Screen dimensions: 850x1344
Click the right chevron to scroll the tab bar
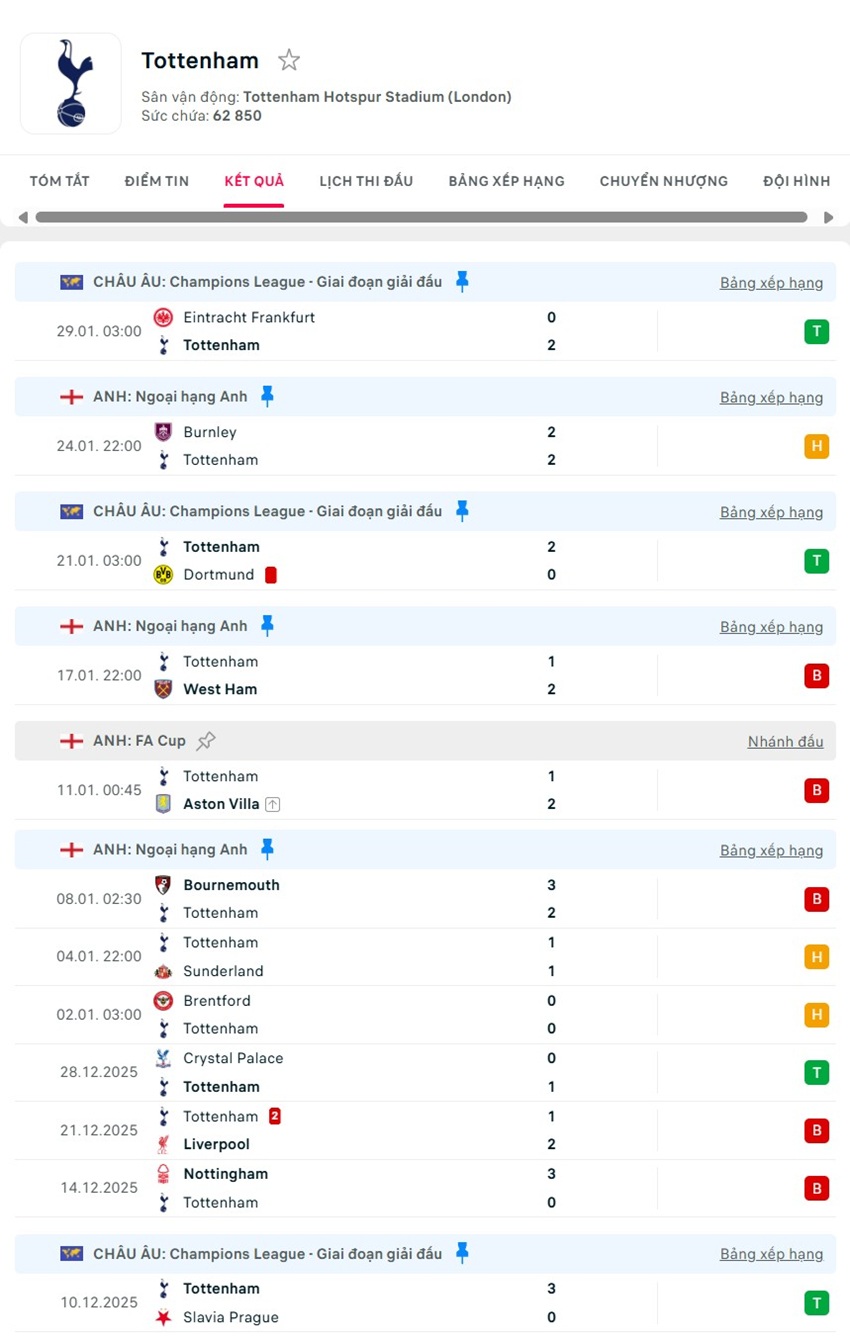click(829, 216)
